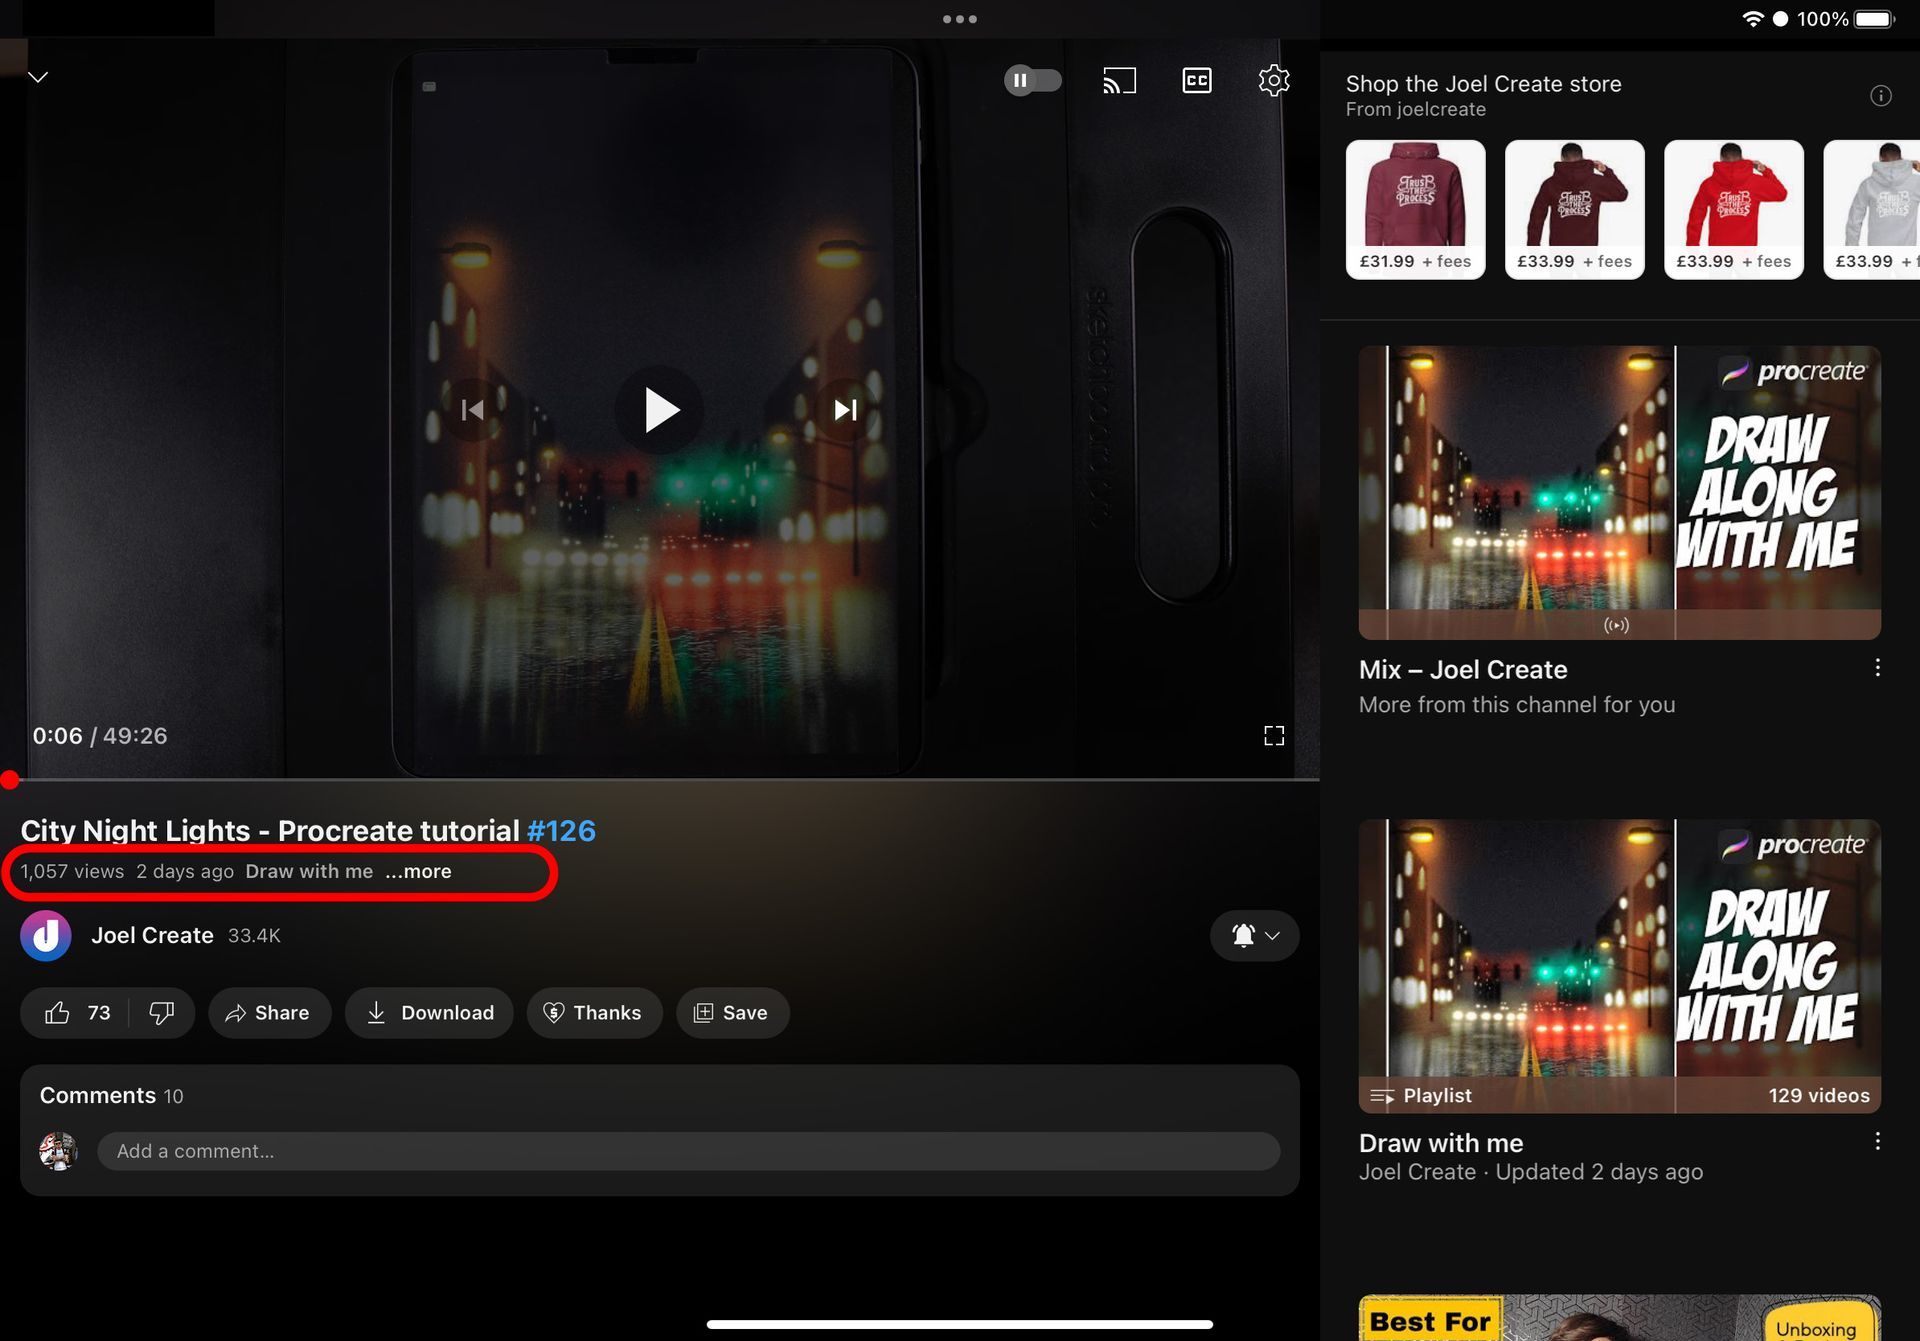Click the Shop the Joel Create store heading
The image size is (1920, 1341).
click(1483, 84)
